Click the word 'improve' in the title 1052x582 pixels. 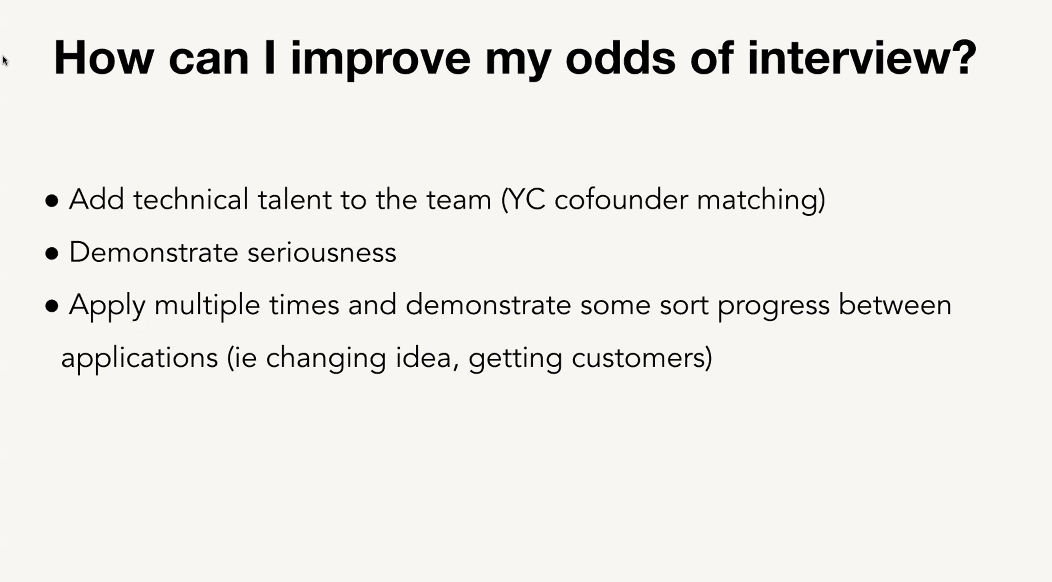click(x=380, y=58)
